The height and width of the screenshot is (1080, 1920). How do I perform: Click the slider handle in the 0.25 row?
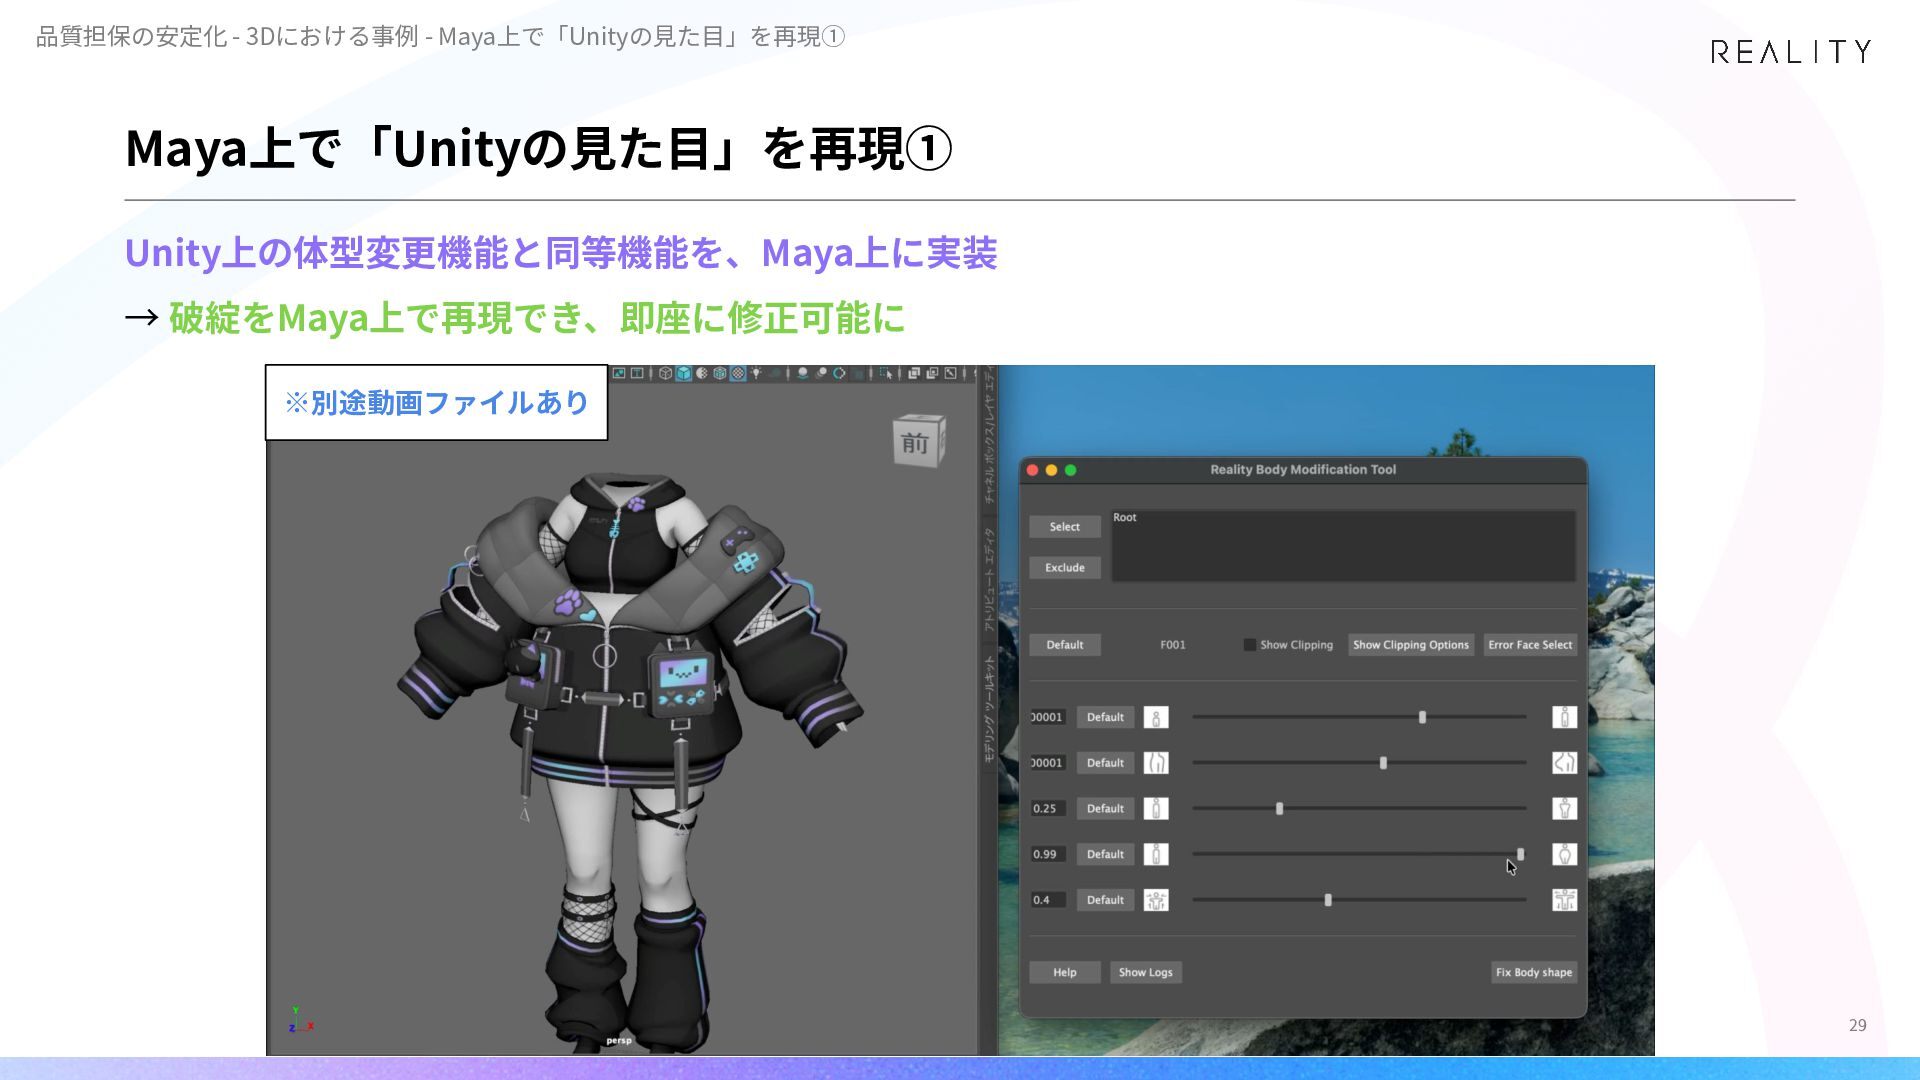(x=1279, y=809)
